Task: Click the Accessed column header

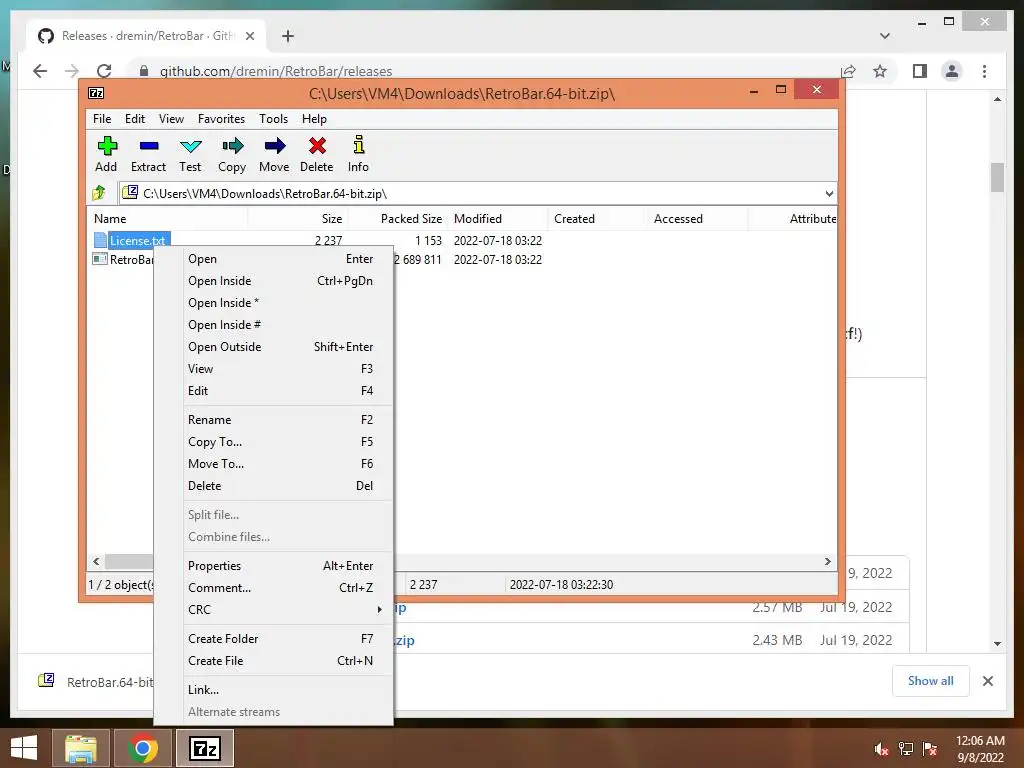Action: pos(697,219)
